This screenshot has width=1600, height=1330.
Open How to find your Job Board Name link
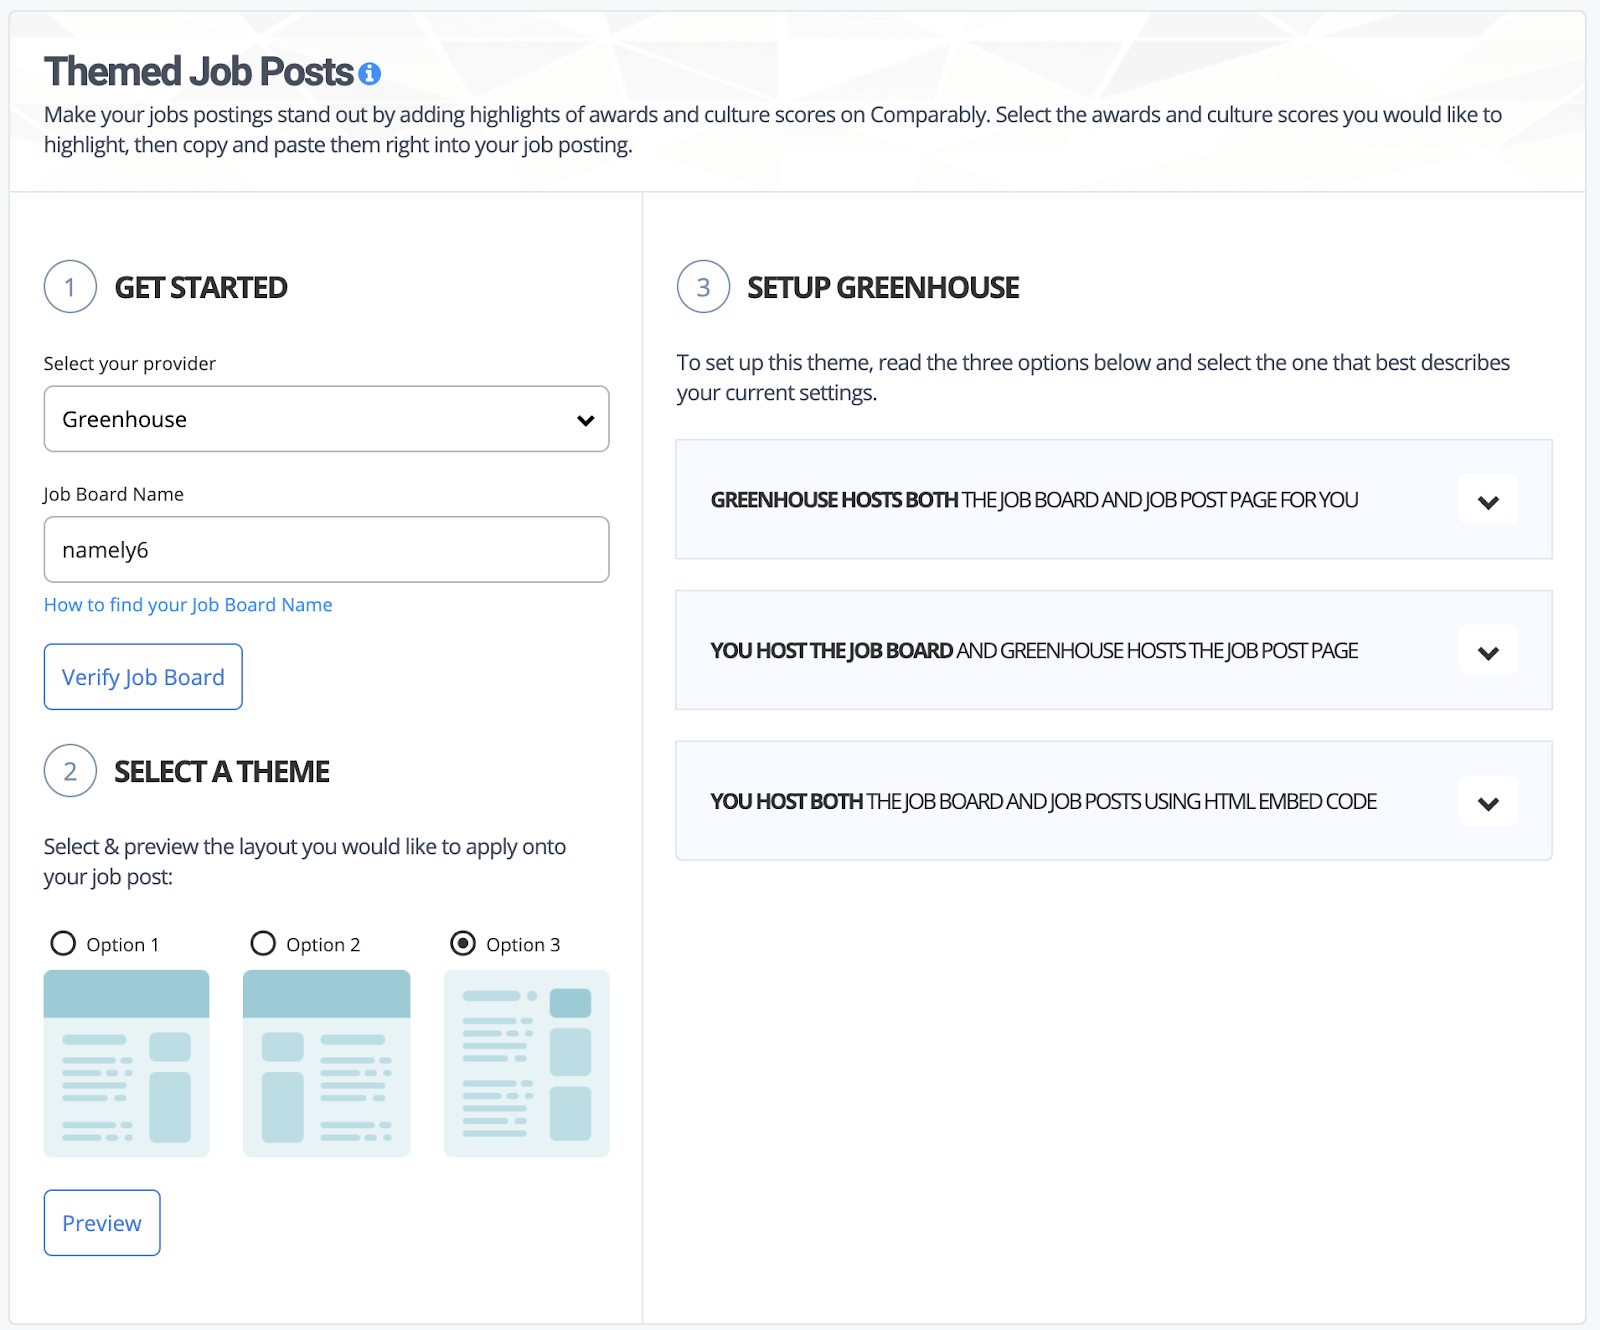188,605
